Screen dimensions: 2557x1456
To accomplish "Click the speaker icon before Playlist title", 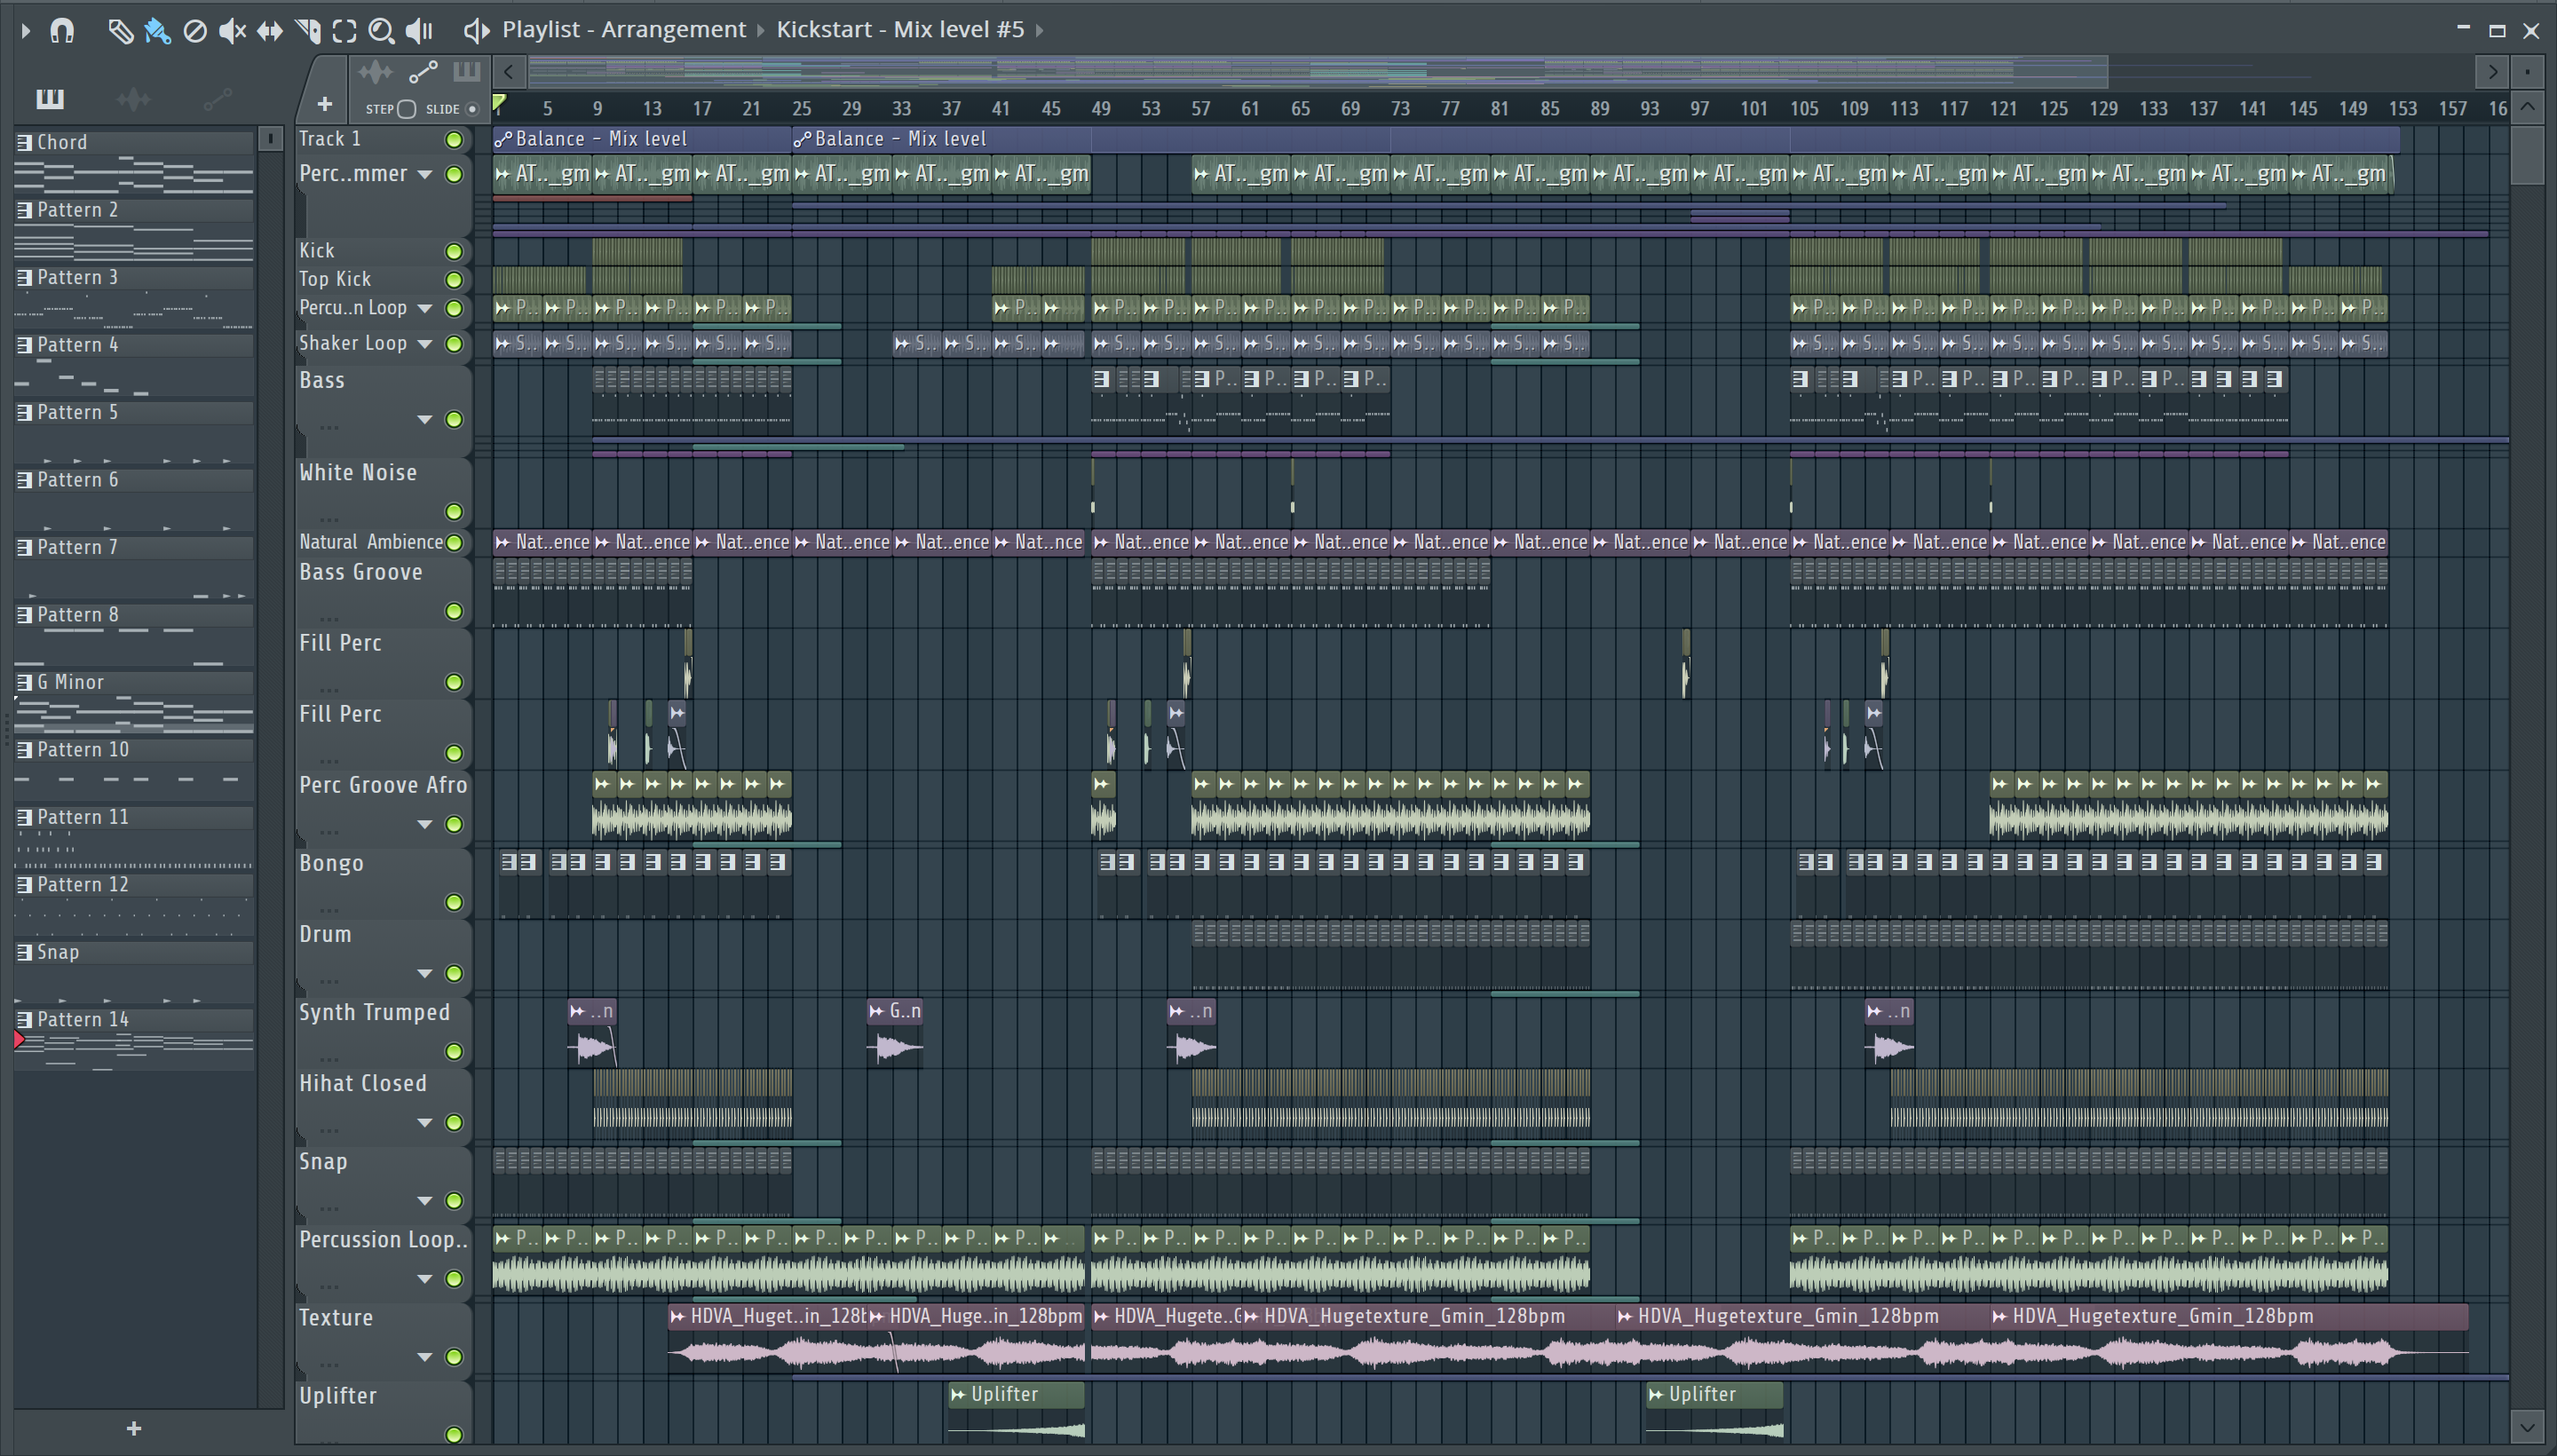I will tap(476, 31).
